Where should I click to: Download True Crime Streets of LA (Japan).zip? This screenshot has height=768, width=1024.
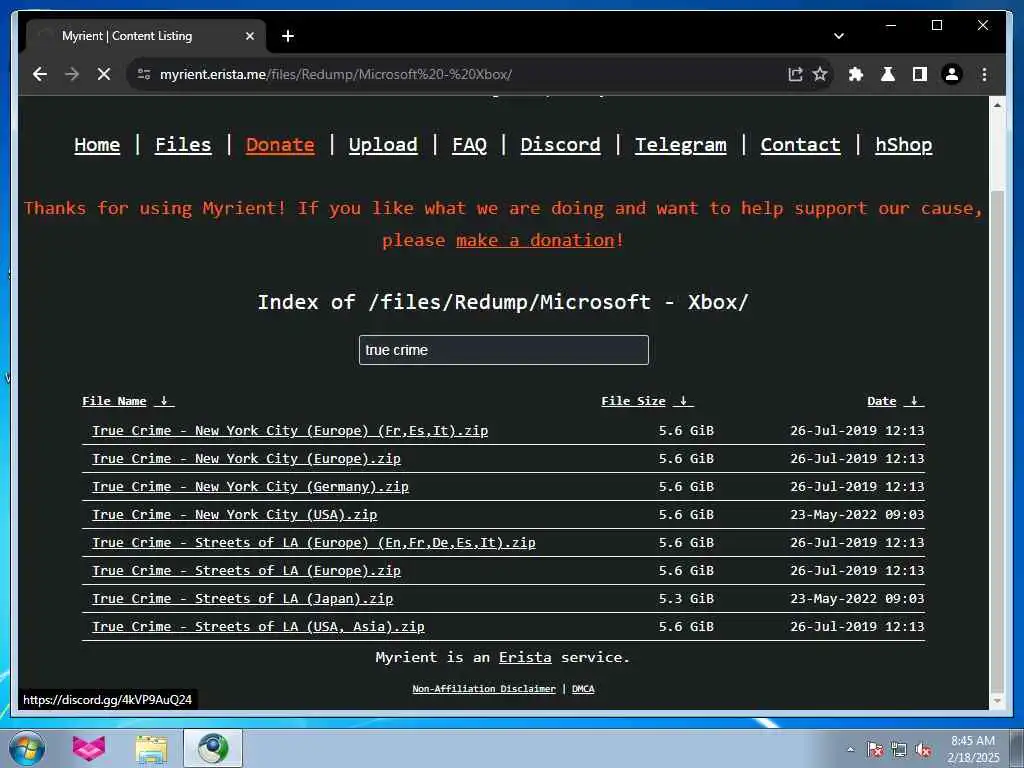(x=242, y=600)
